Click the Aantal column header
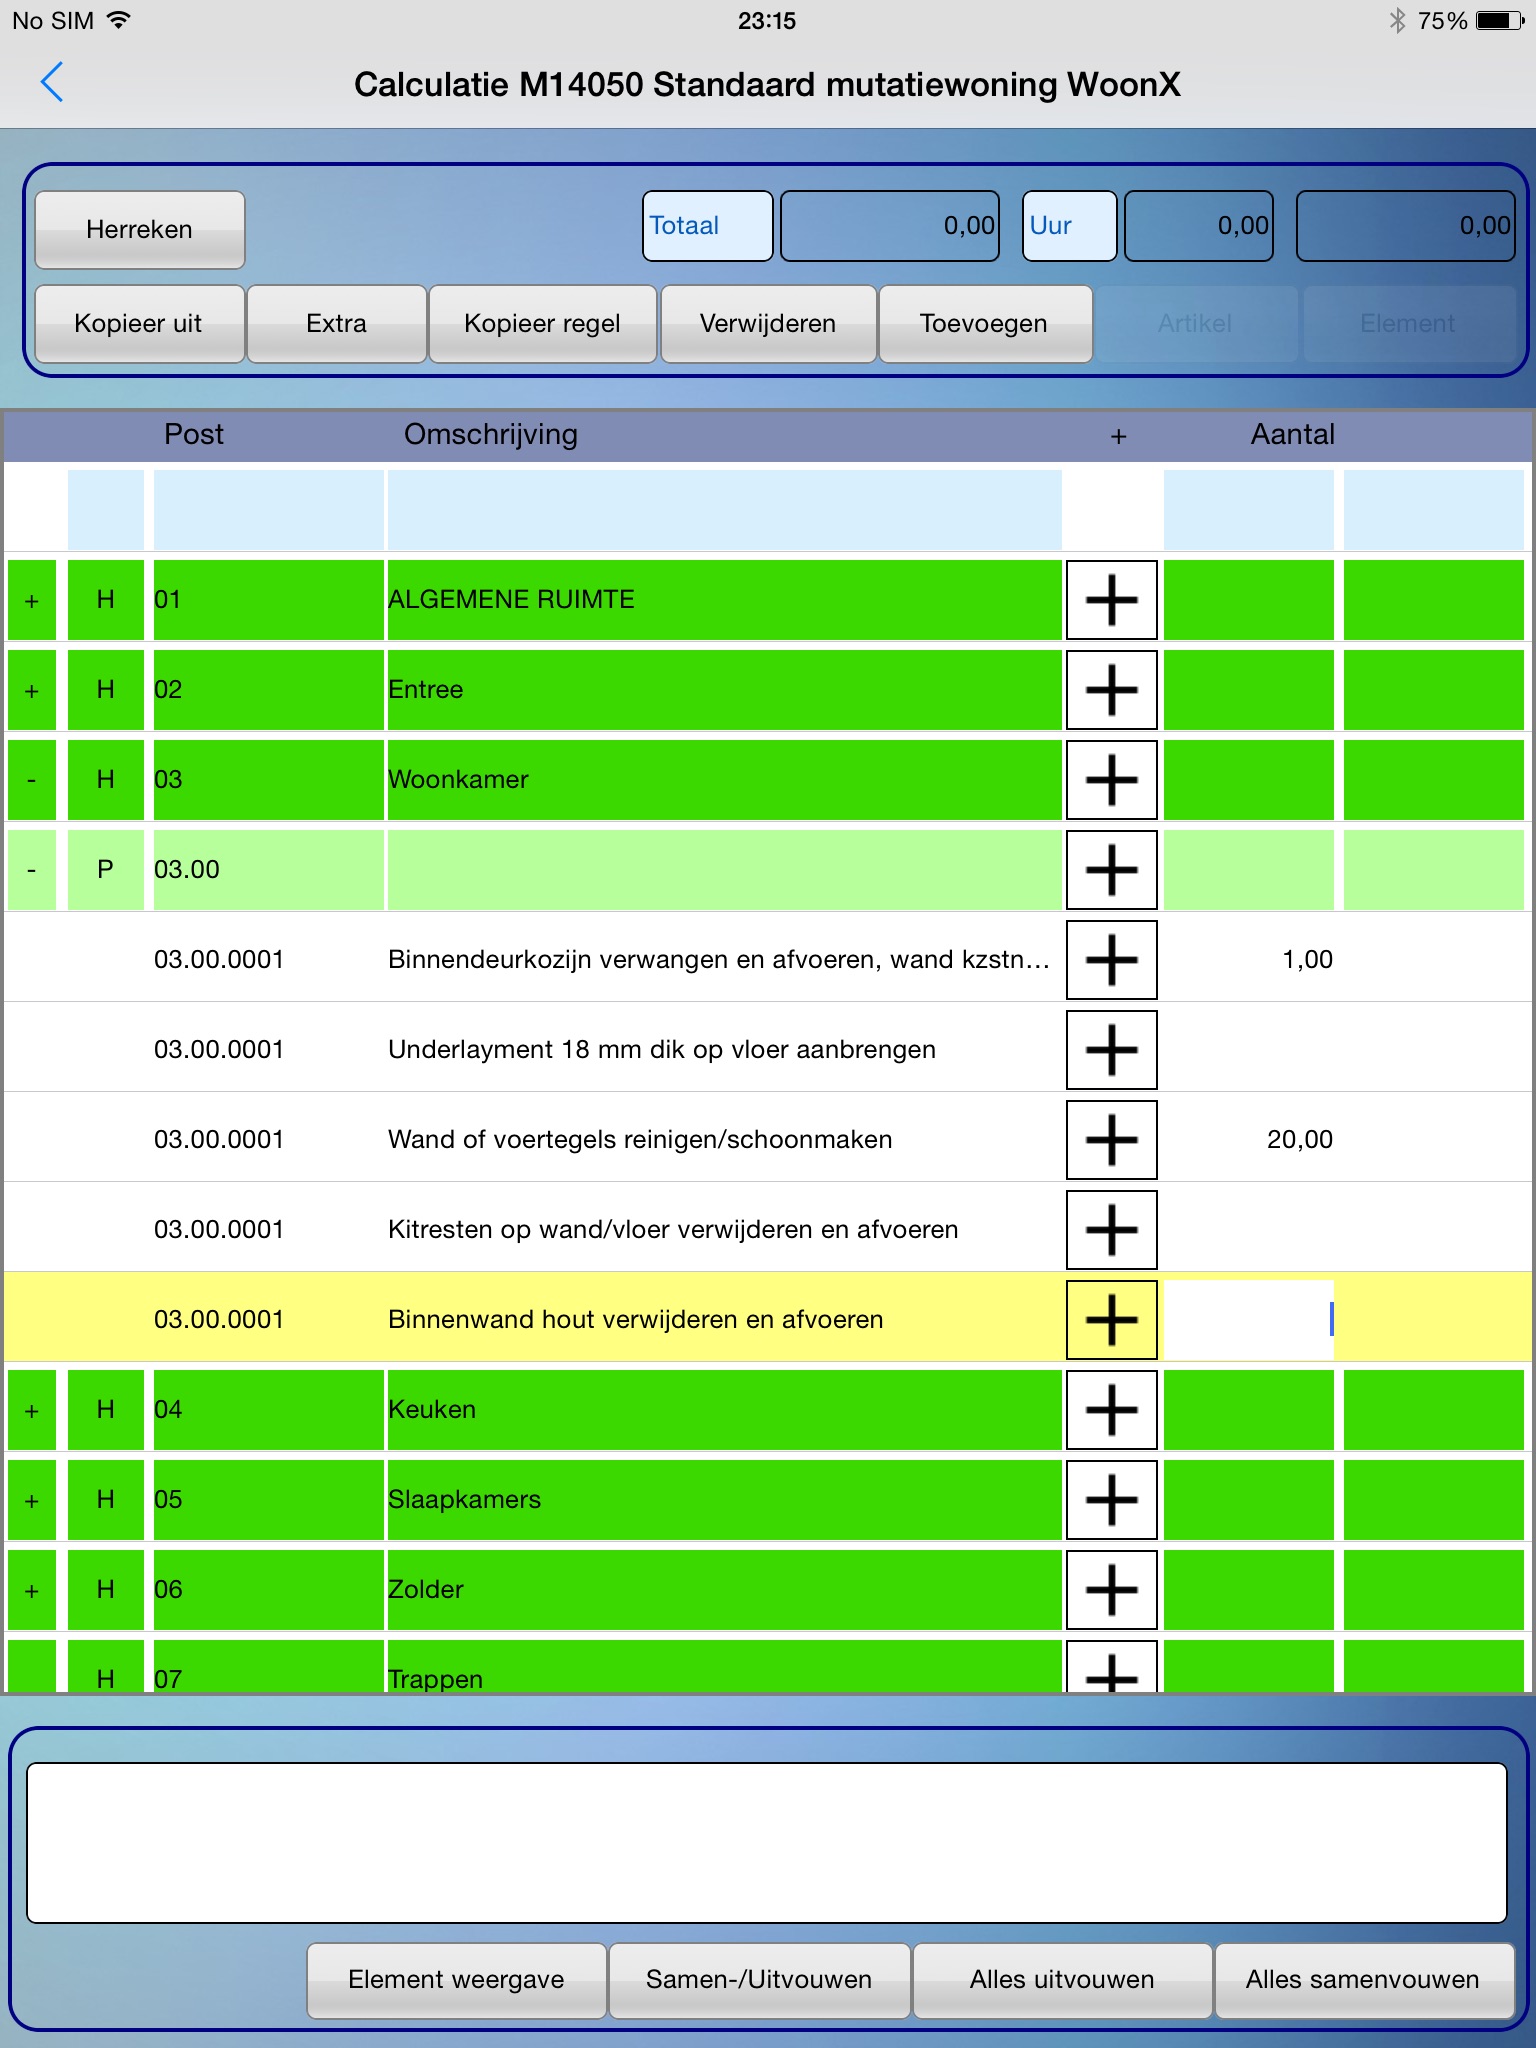The image size is (1536, 2048). click(1293, 434)
